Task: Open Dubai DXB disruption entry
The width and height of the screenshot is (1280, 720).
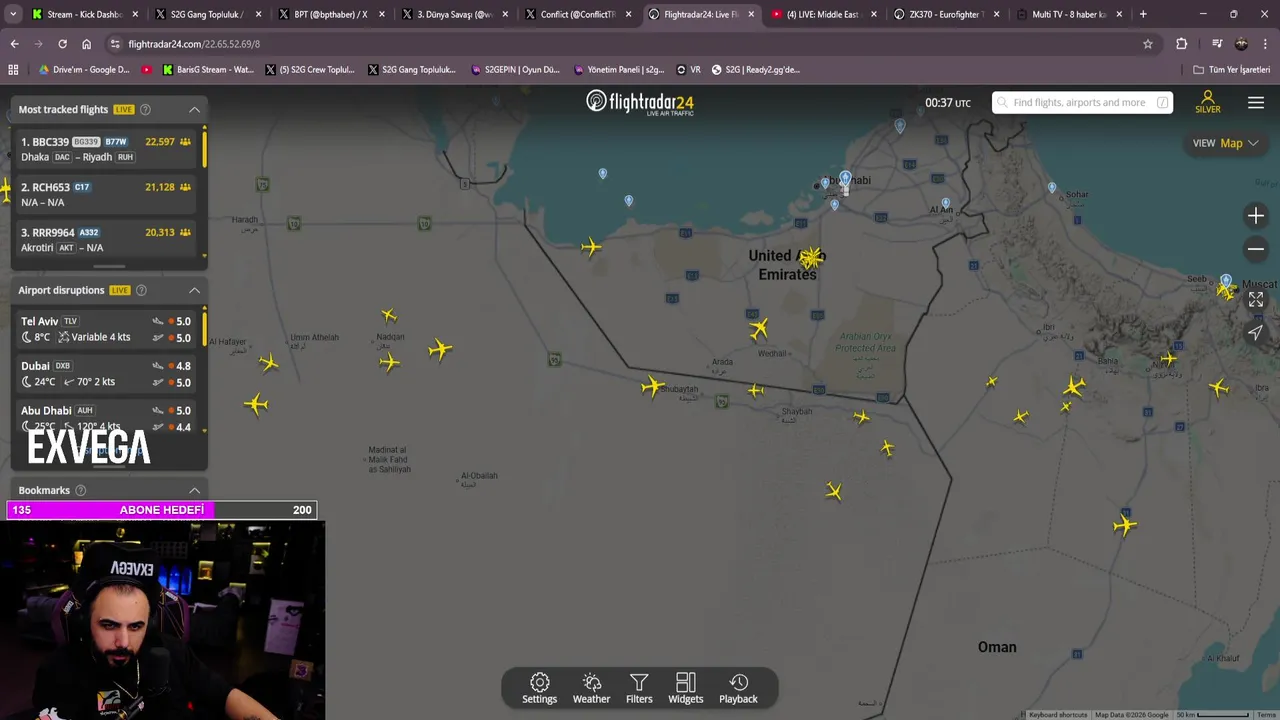Action: [x=106, y=374]
